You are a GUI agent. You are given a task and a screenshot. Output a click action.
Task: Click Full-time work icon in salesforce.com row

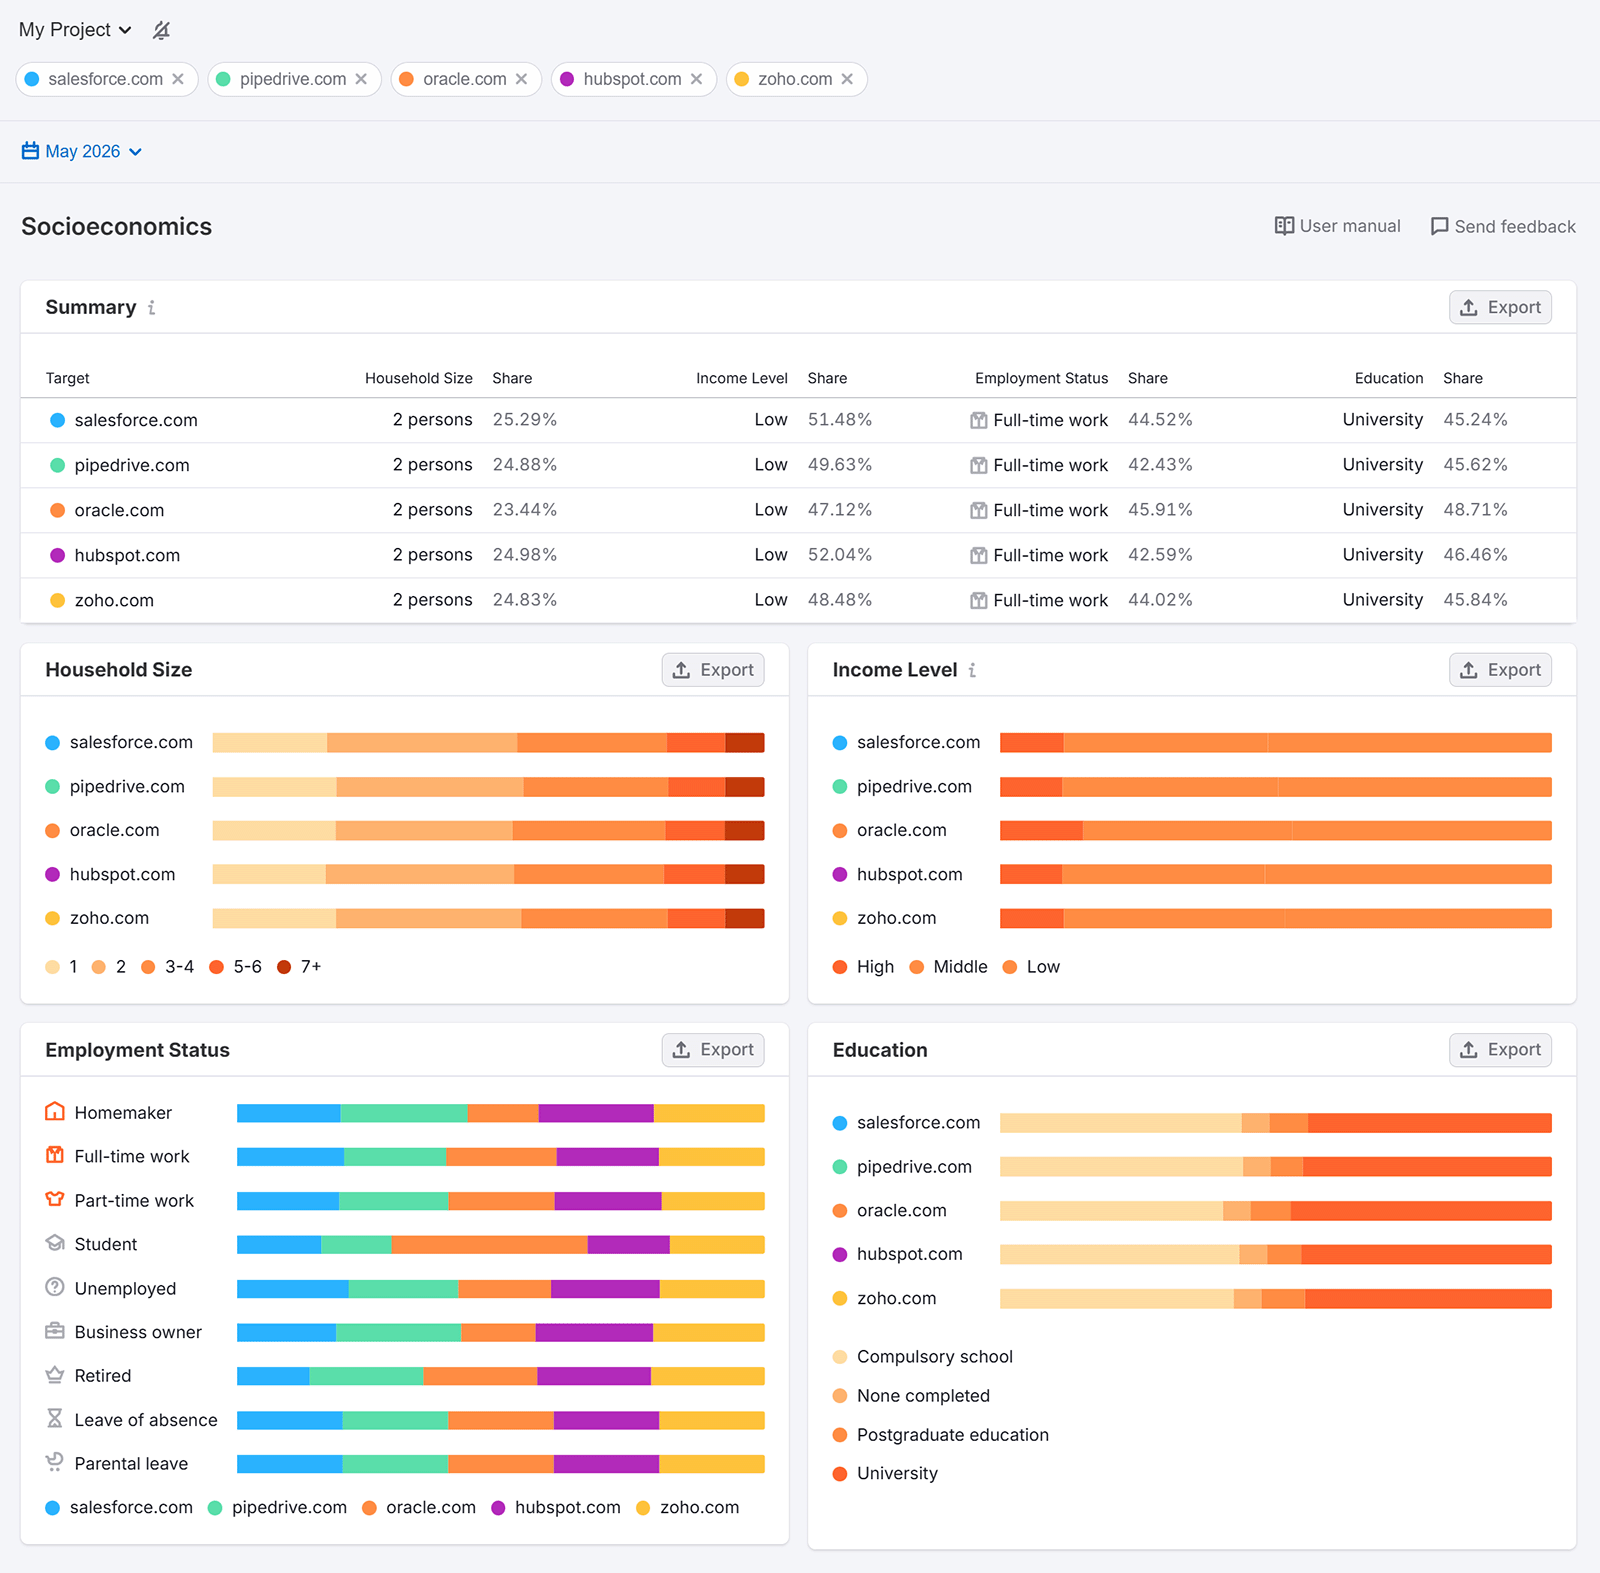pyautogui.click(x=979, y=421)
